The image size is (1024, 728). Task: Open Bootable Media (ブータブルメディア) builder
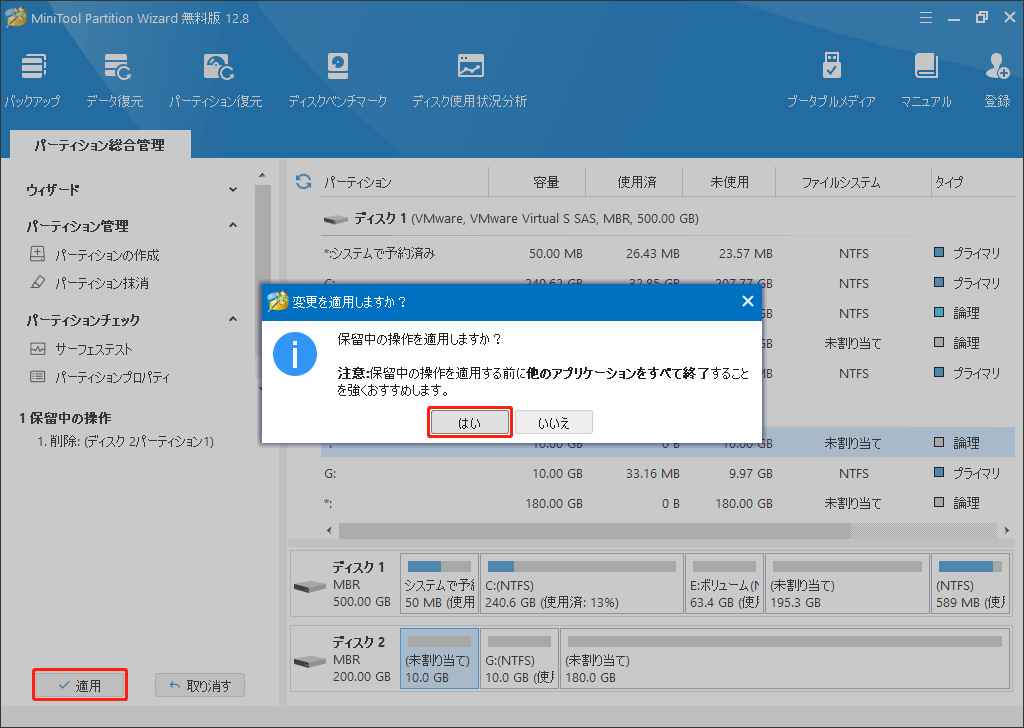(x=831, y=80)
